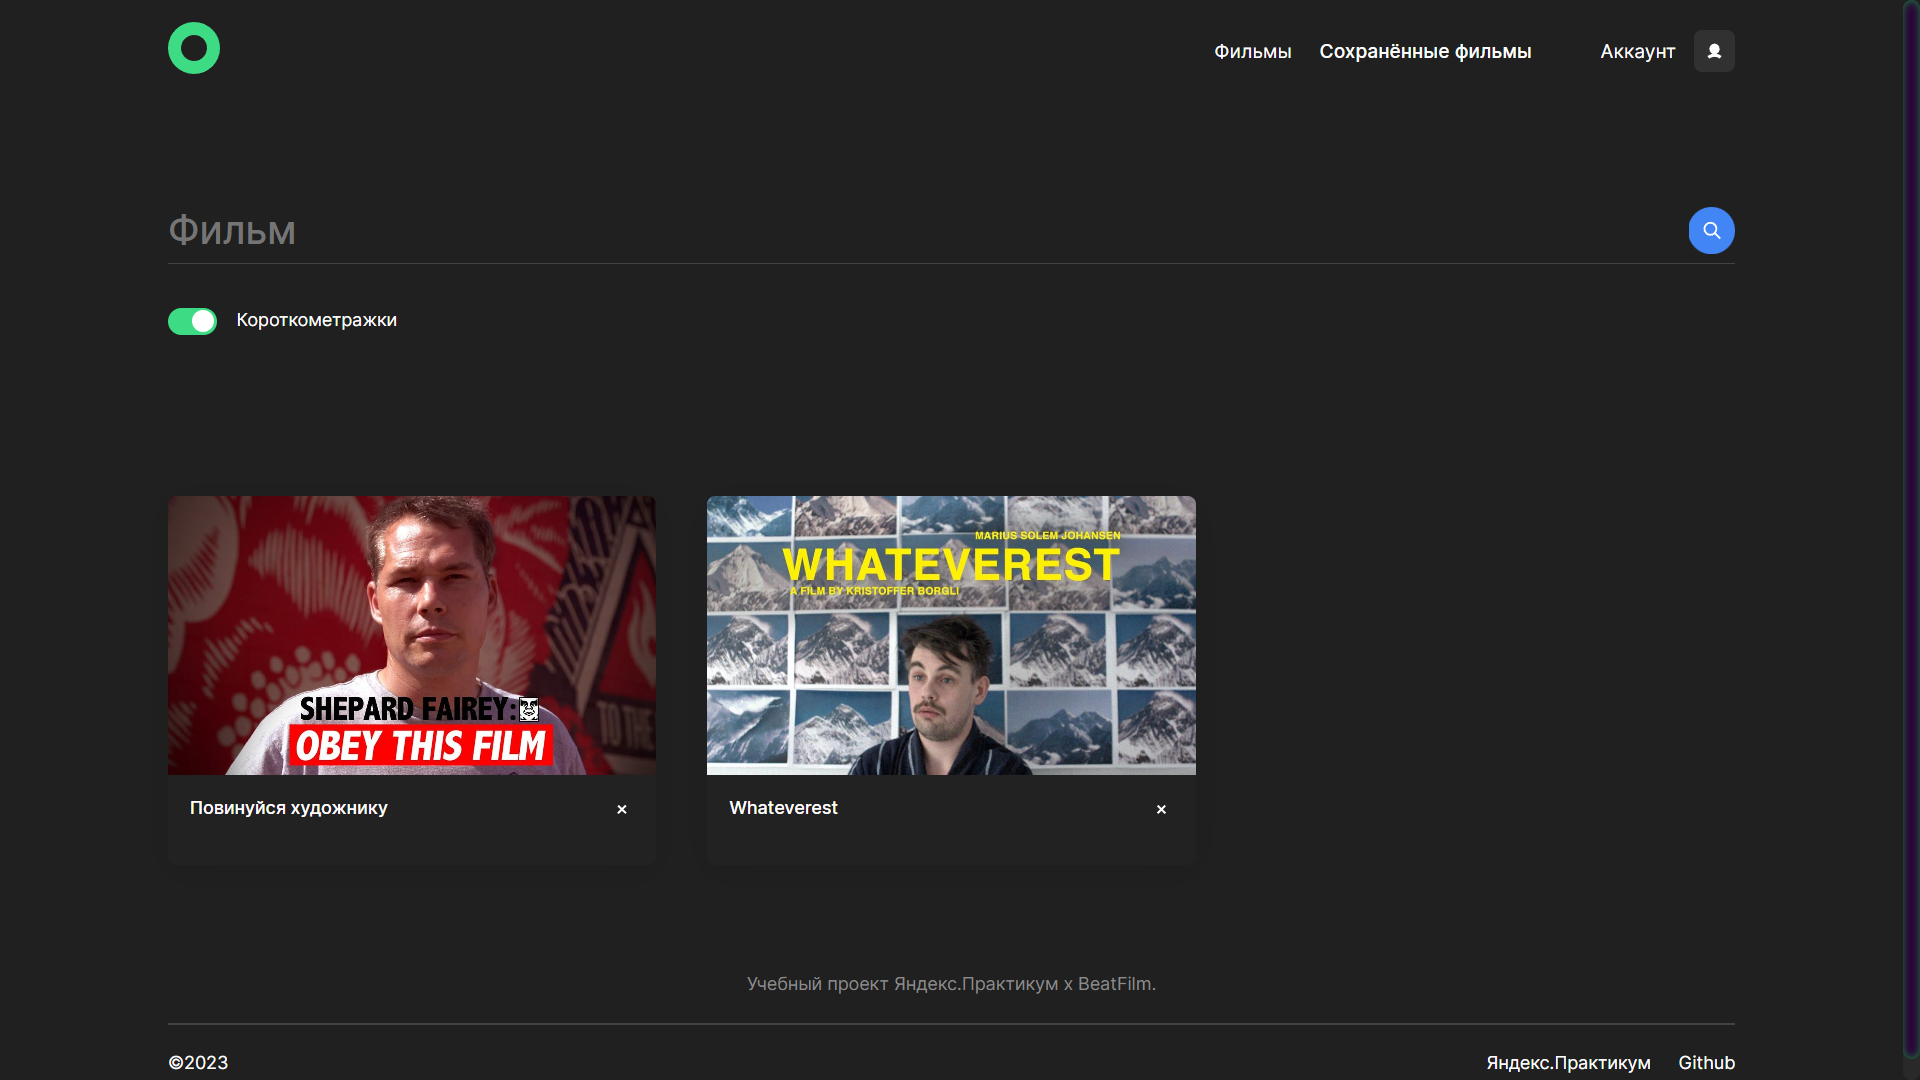The image size is (1920, 1080).
Task: Open Сохранённые фильмы in navigation
Action: click(1425, 51)
